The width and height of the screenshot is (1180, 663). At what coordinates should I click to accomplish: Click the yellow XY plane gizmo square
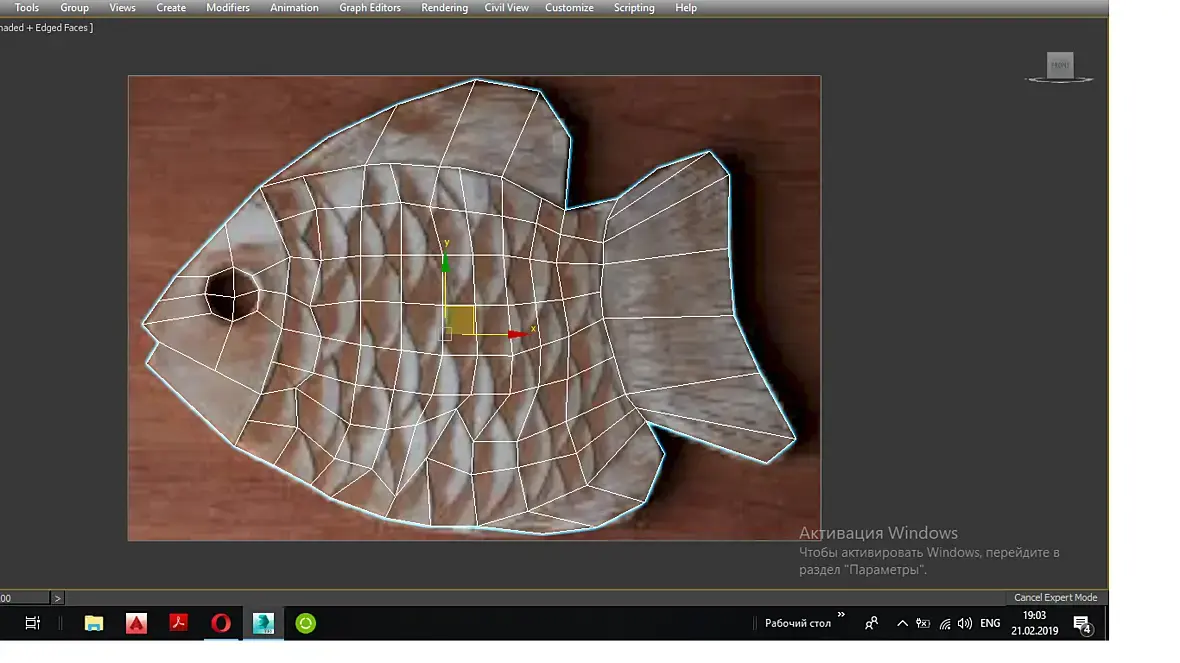(460, 320)
